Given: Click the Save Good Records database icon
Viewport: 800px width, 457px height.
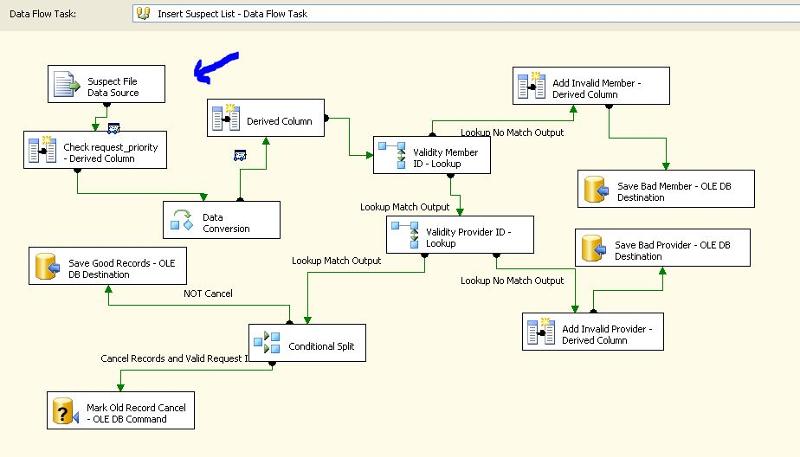Looking at the screenshot, I should coord(46,268).
